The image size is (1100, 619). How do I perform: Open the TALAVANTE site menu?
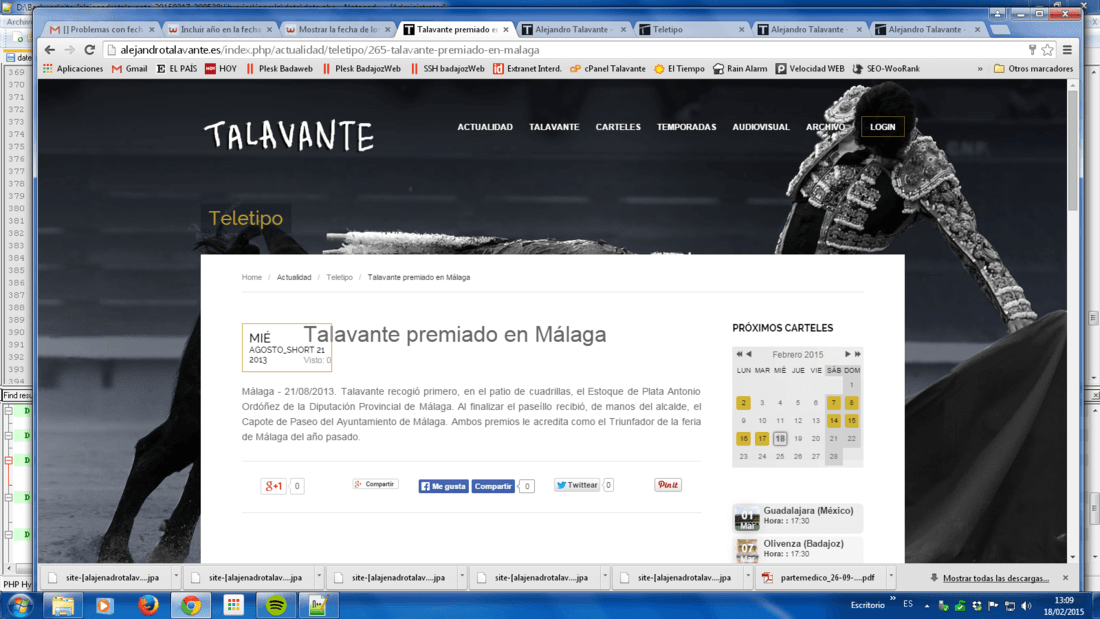(x=554, y=127)
